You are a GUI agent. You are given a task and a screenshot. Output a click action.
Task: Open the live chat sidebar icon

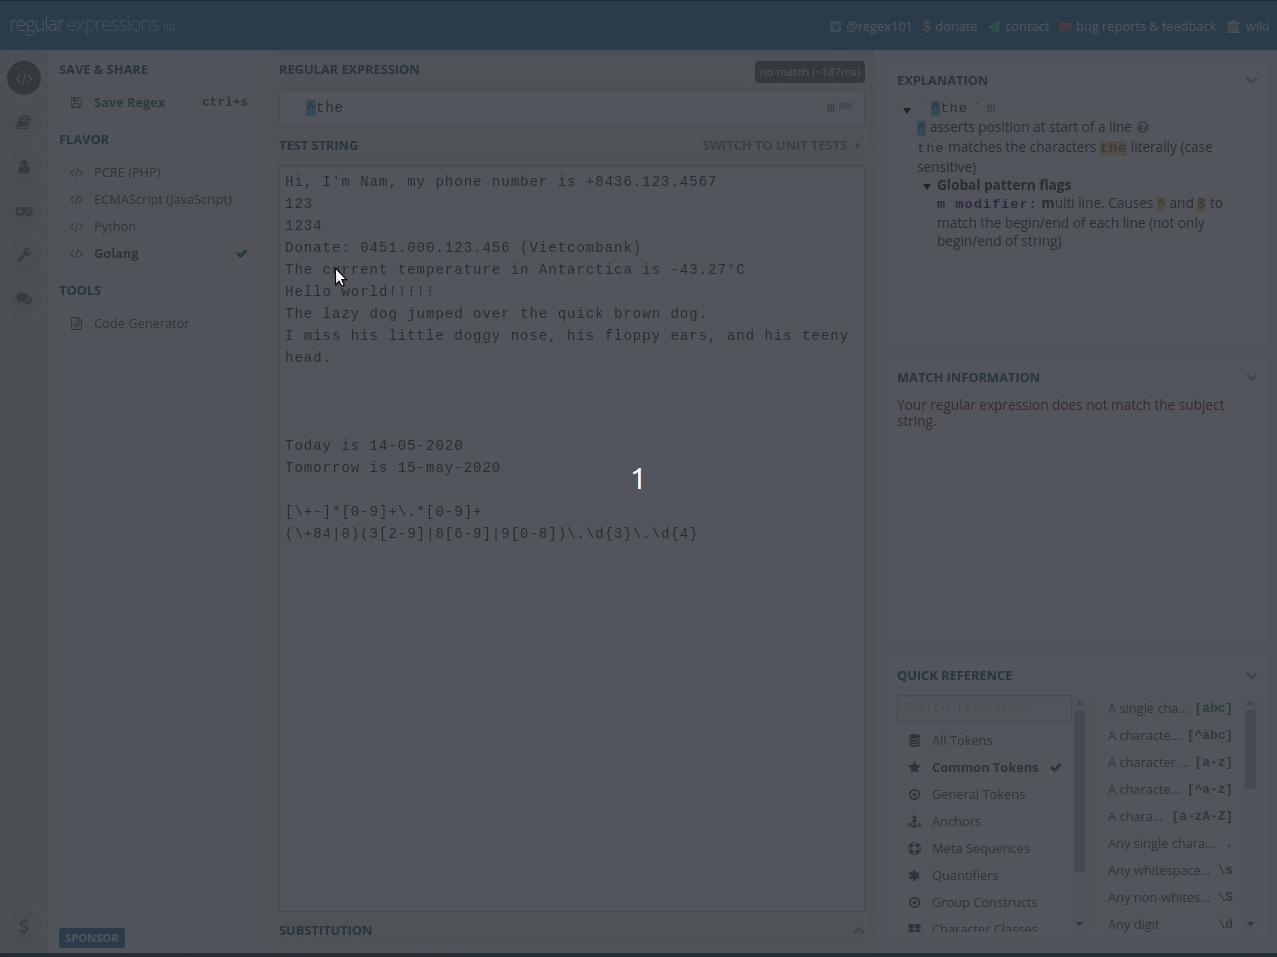point(24,299)
